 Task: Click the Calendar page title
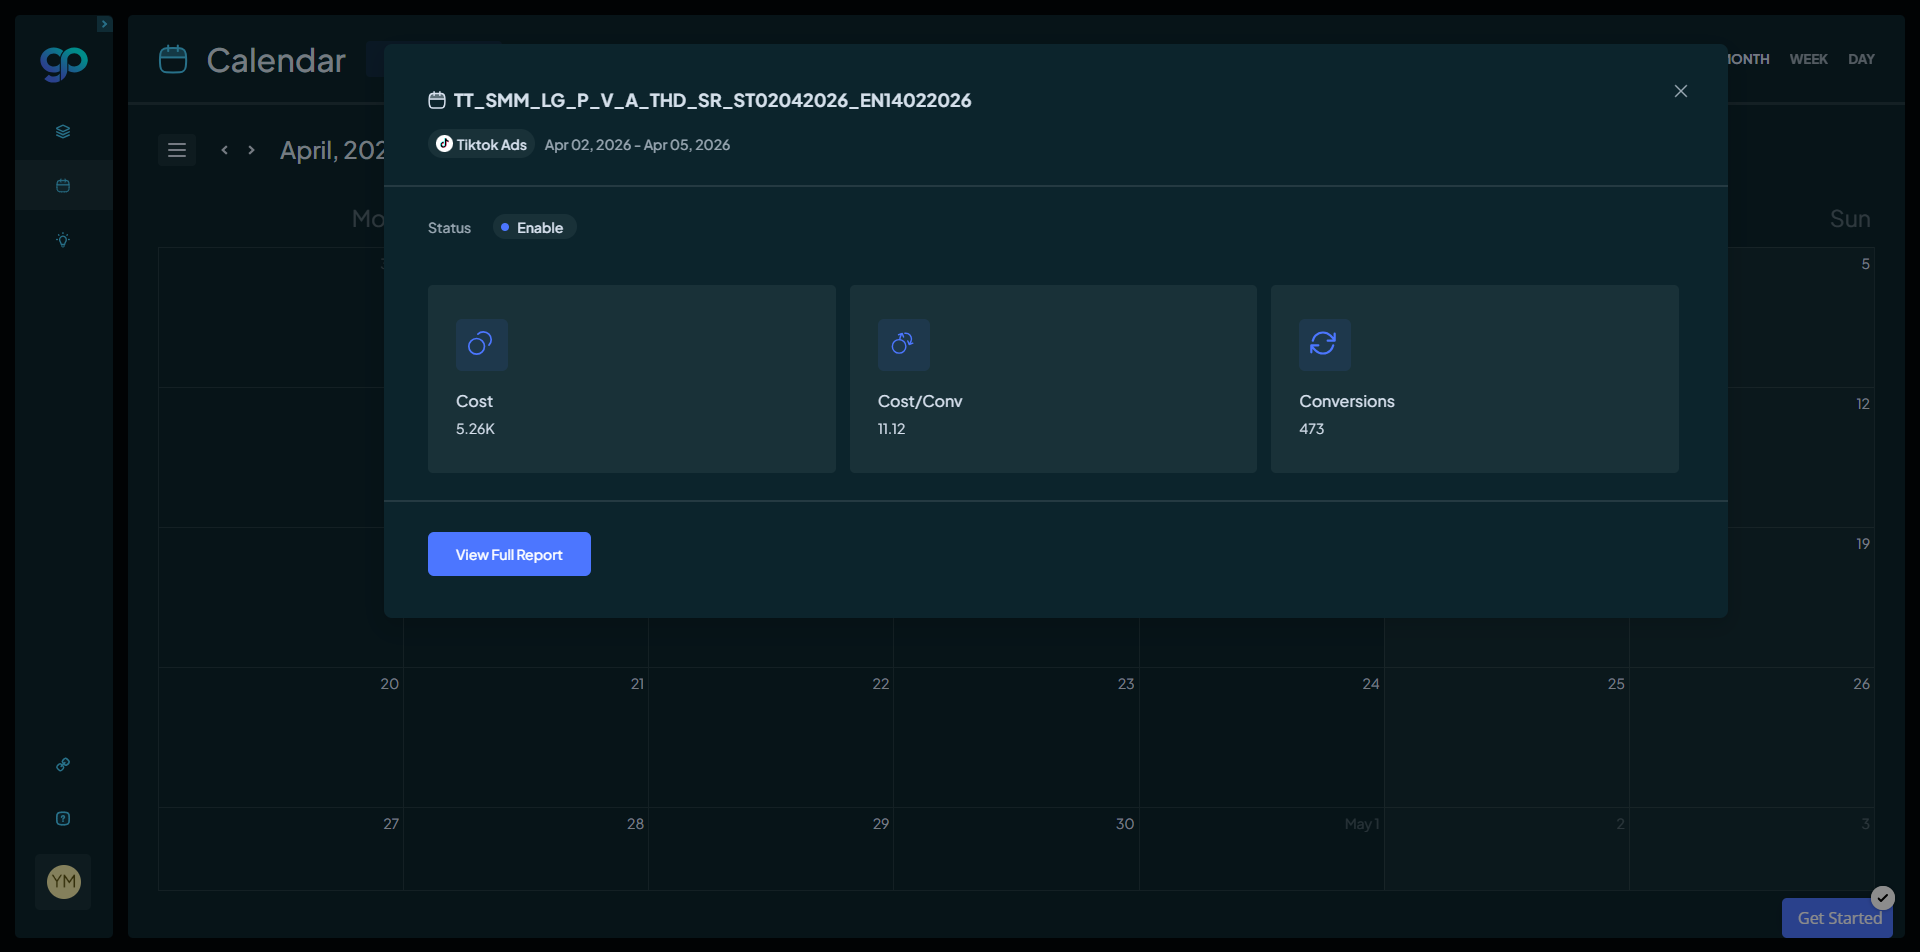pyautogui.click(x=276, y=60)
